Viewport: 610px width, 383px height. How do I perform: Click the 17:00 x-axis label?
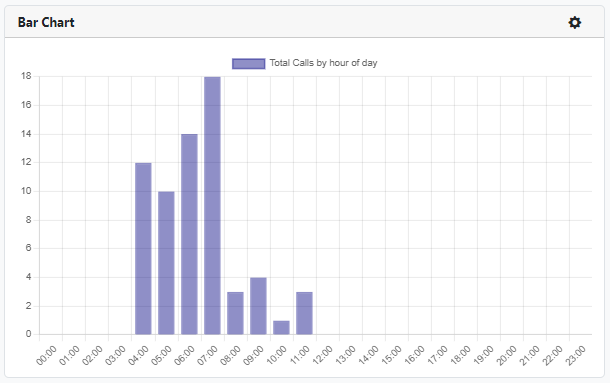coord(437,355)
